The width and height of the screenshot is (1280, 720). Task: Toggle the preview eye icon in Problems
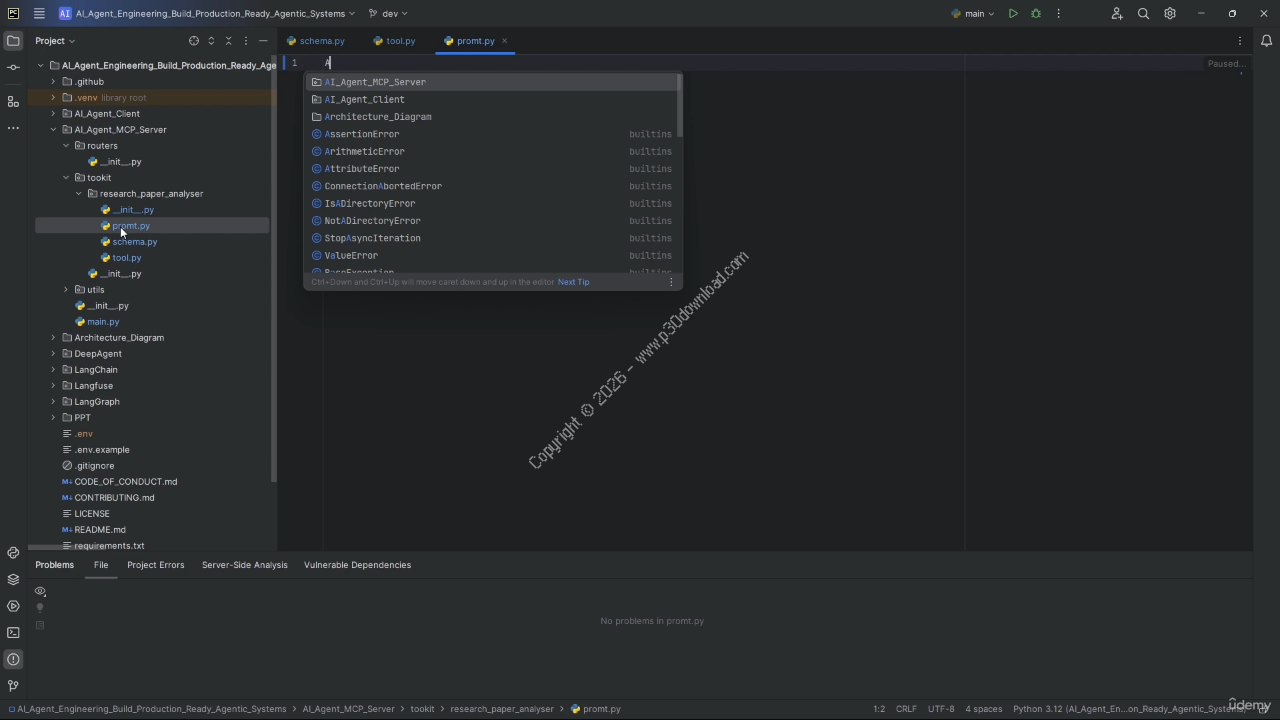point(40,591)
